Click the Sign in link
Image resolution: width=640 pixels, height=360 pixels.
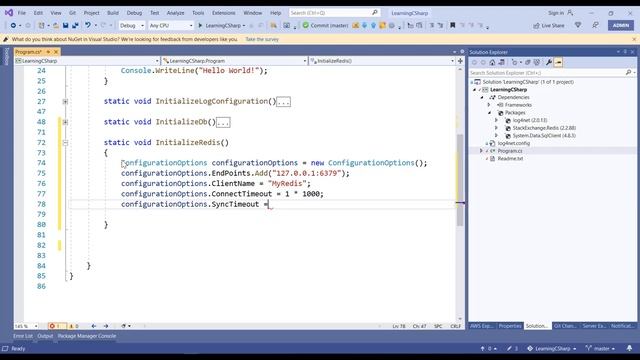pyautogui.click(x=556, y=13)
